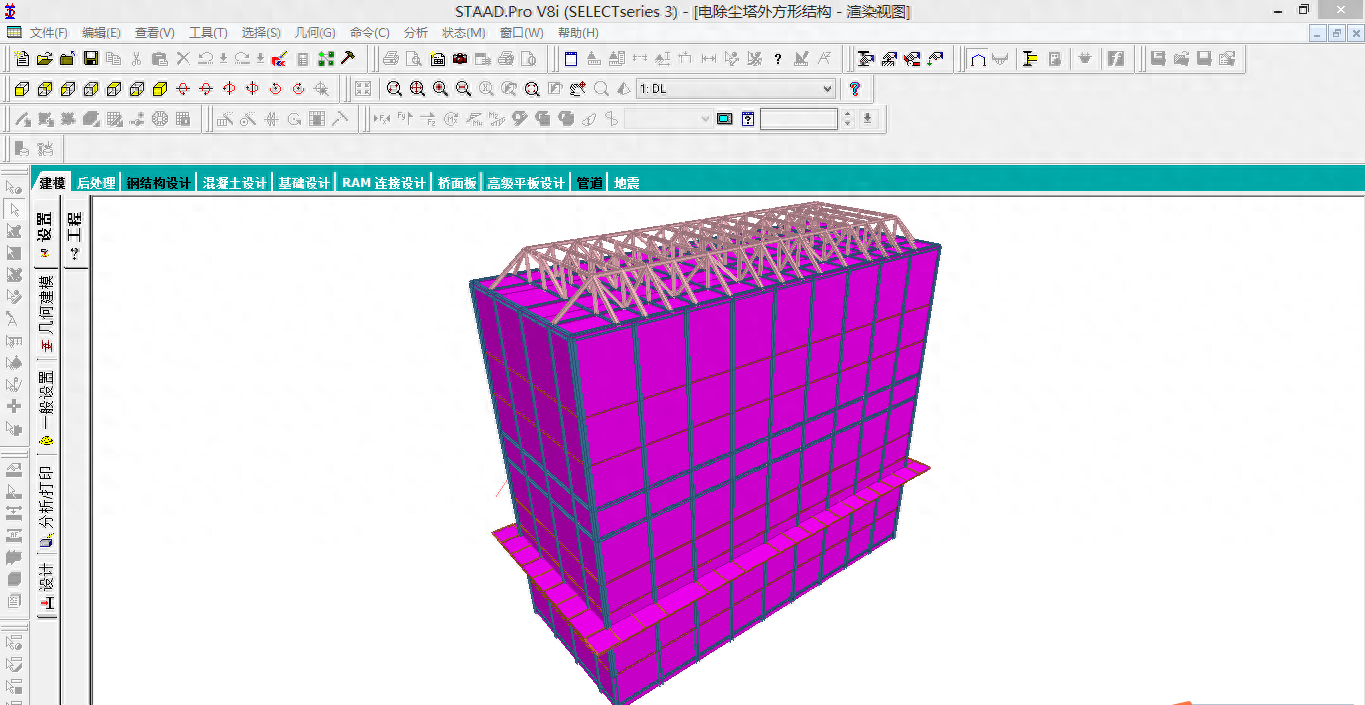Toggle the blue arch structure view button

(978, 59)
